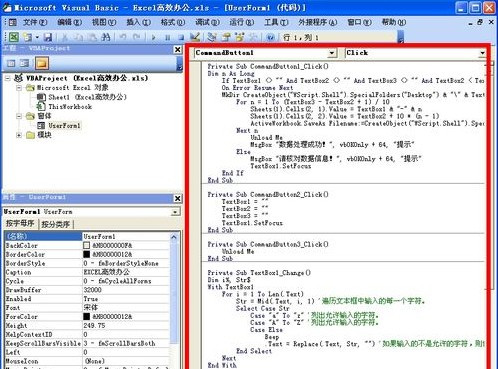
Task: Click the properties list scrollbar up arrow
Action: click(x=174, y=237)
